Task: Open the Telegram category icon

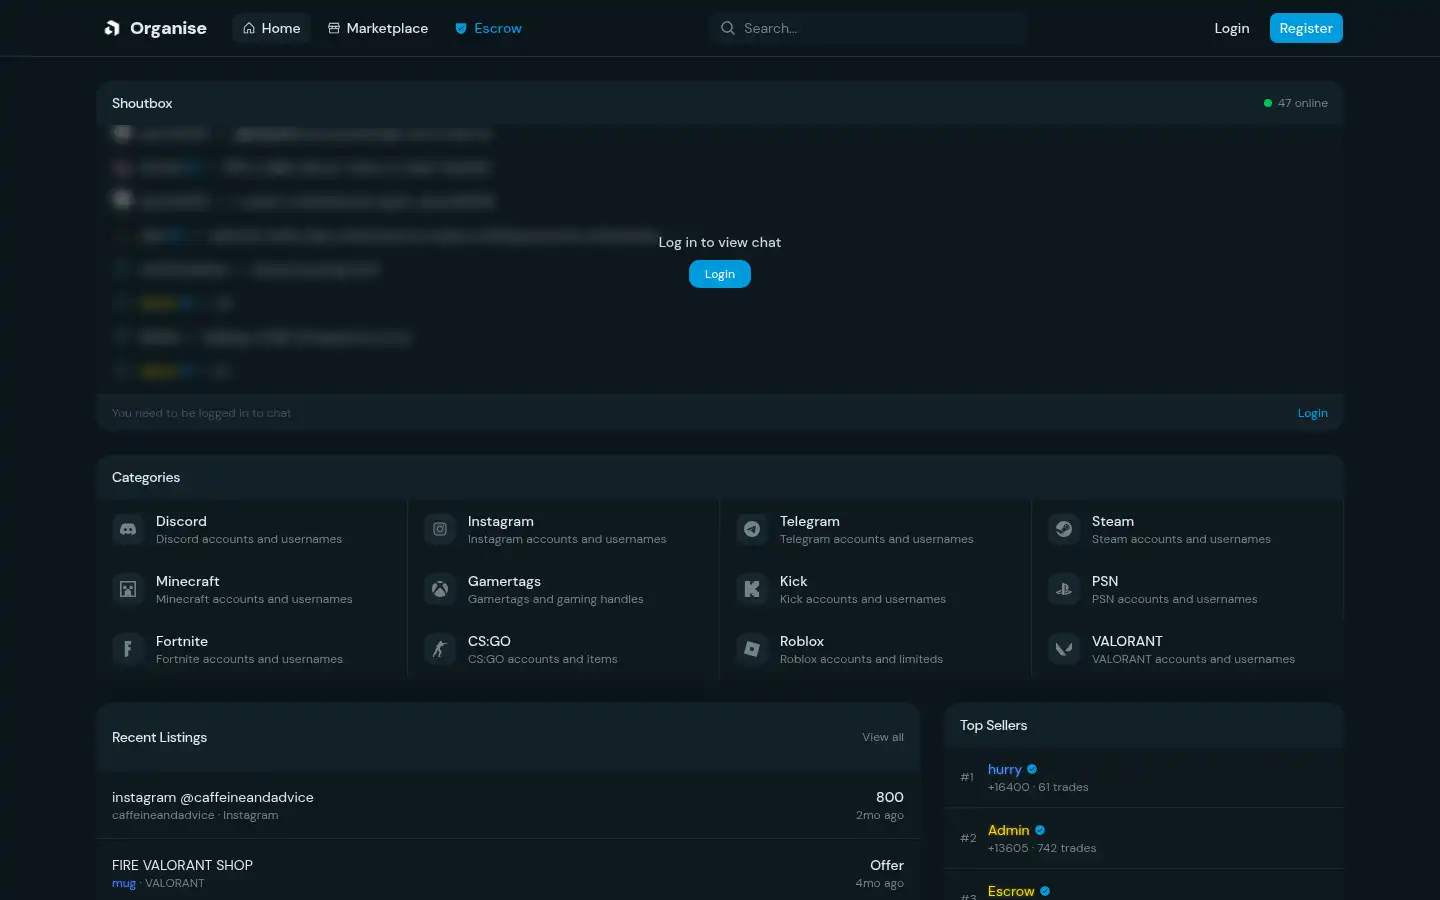Action: [x=752, y=529]
